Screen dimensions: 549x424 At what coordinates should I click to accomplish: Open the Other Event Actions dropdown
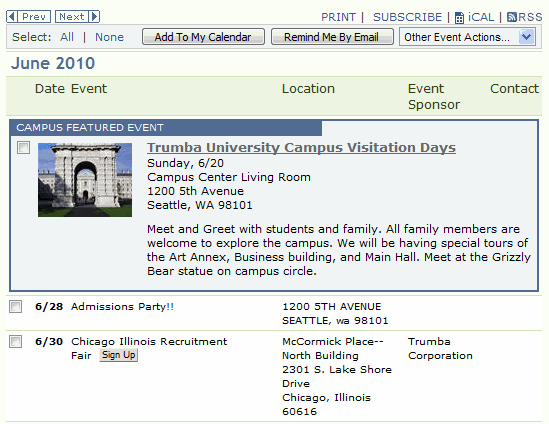(x=467, y=37)
